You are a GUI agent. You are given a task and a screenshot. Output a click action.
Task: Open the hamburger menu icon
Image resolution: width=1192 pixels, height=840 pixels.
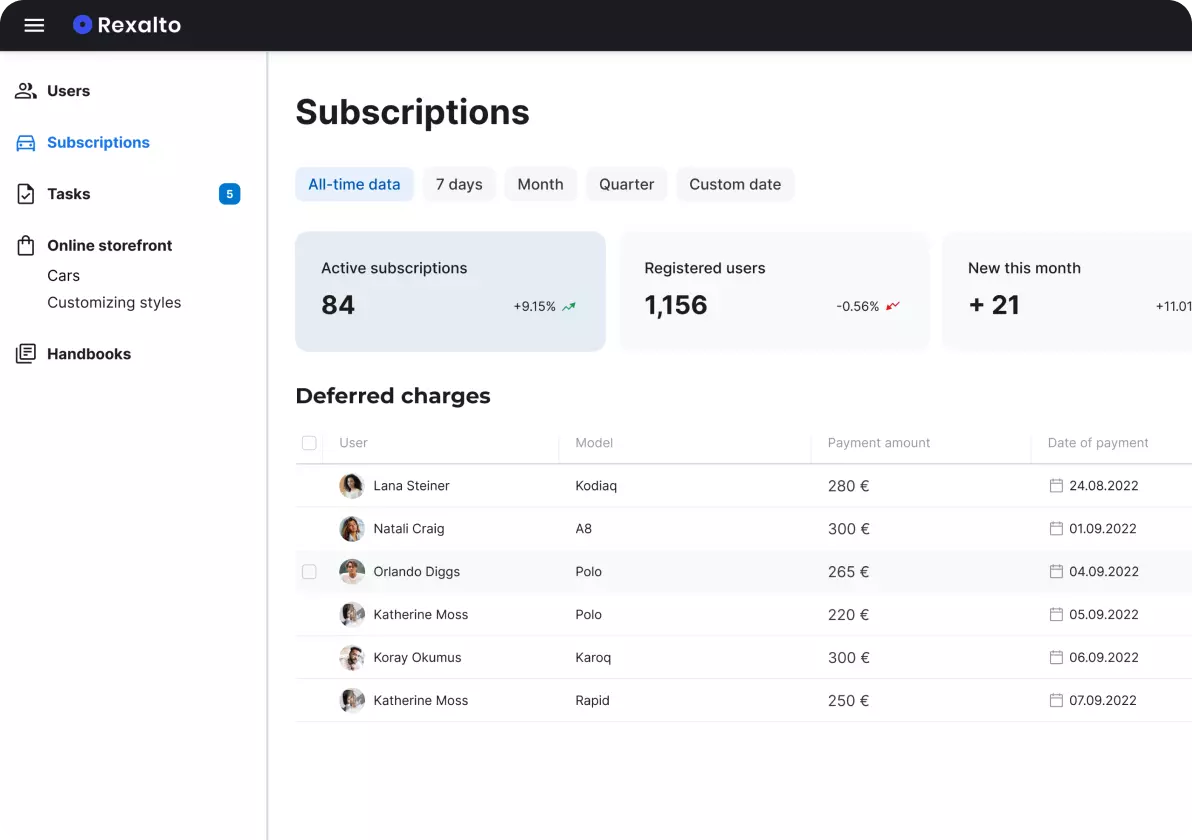34,25
